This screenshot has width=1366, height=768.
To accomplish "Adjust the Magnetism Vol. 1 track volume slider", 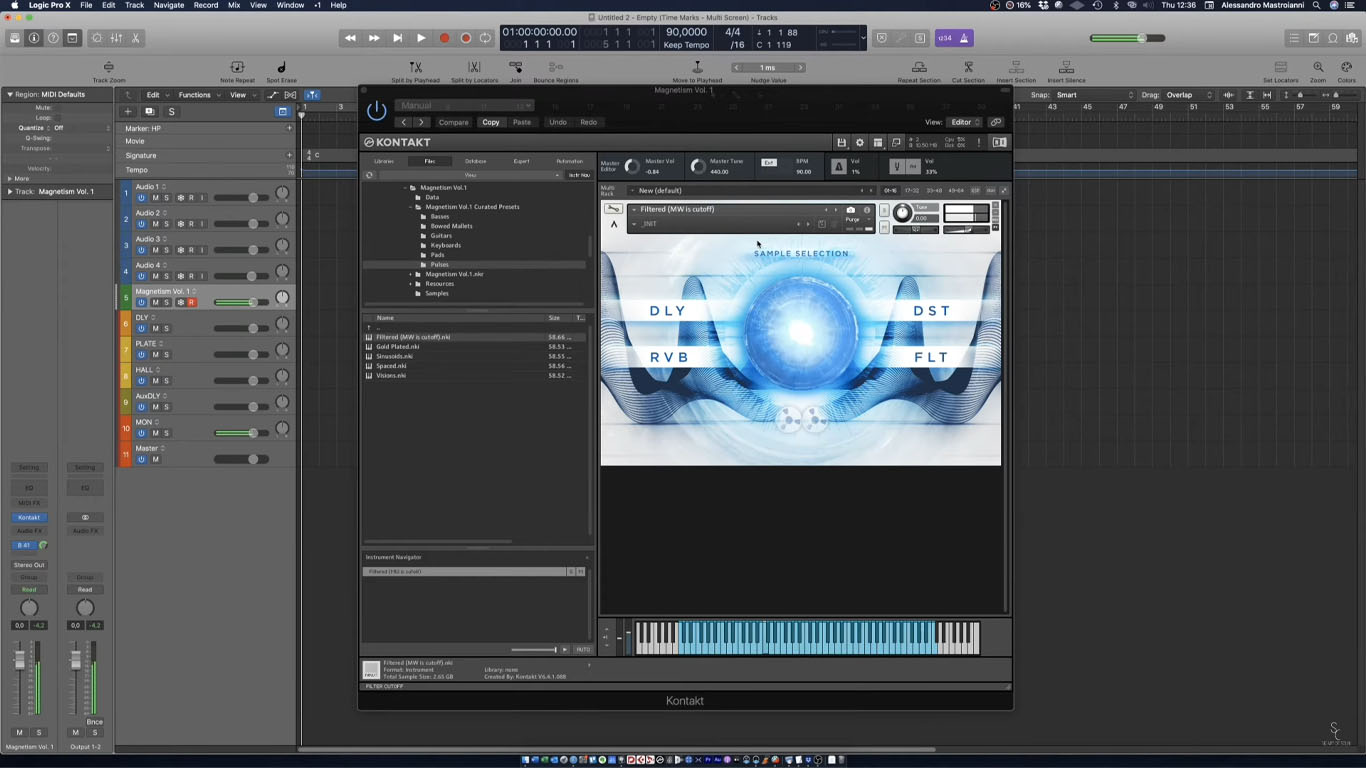I will (x=240, y=302).
